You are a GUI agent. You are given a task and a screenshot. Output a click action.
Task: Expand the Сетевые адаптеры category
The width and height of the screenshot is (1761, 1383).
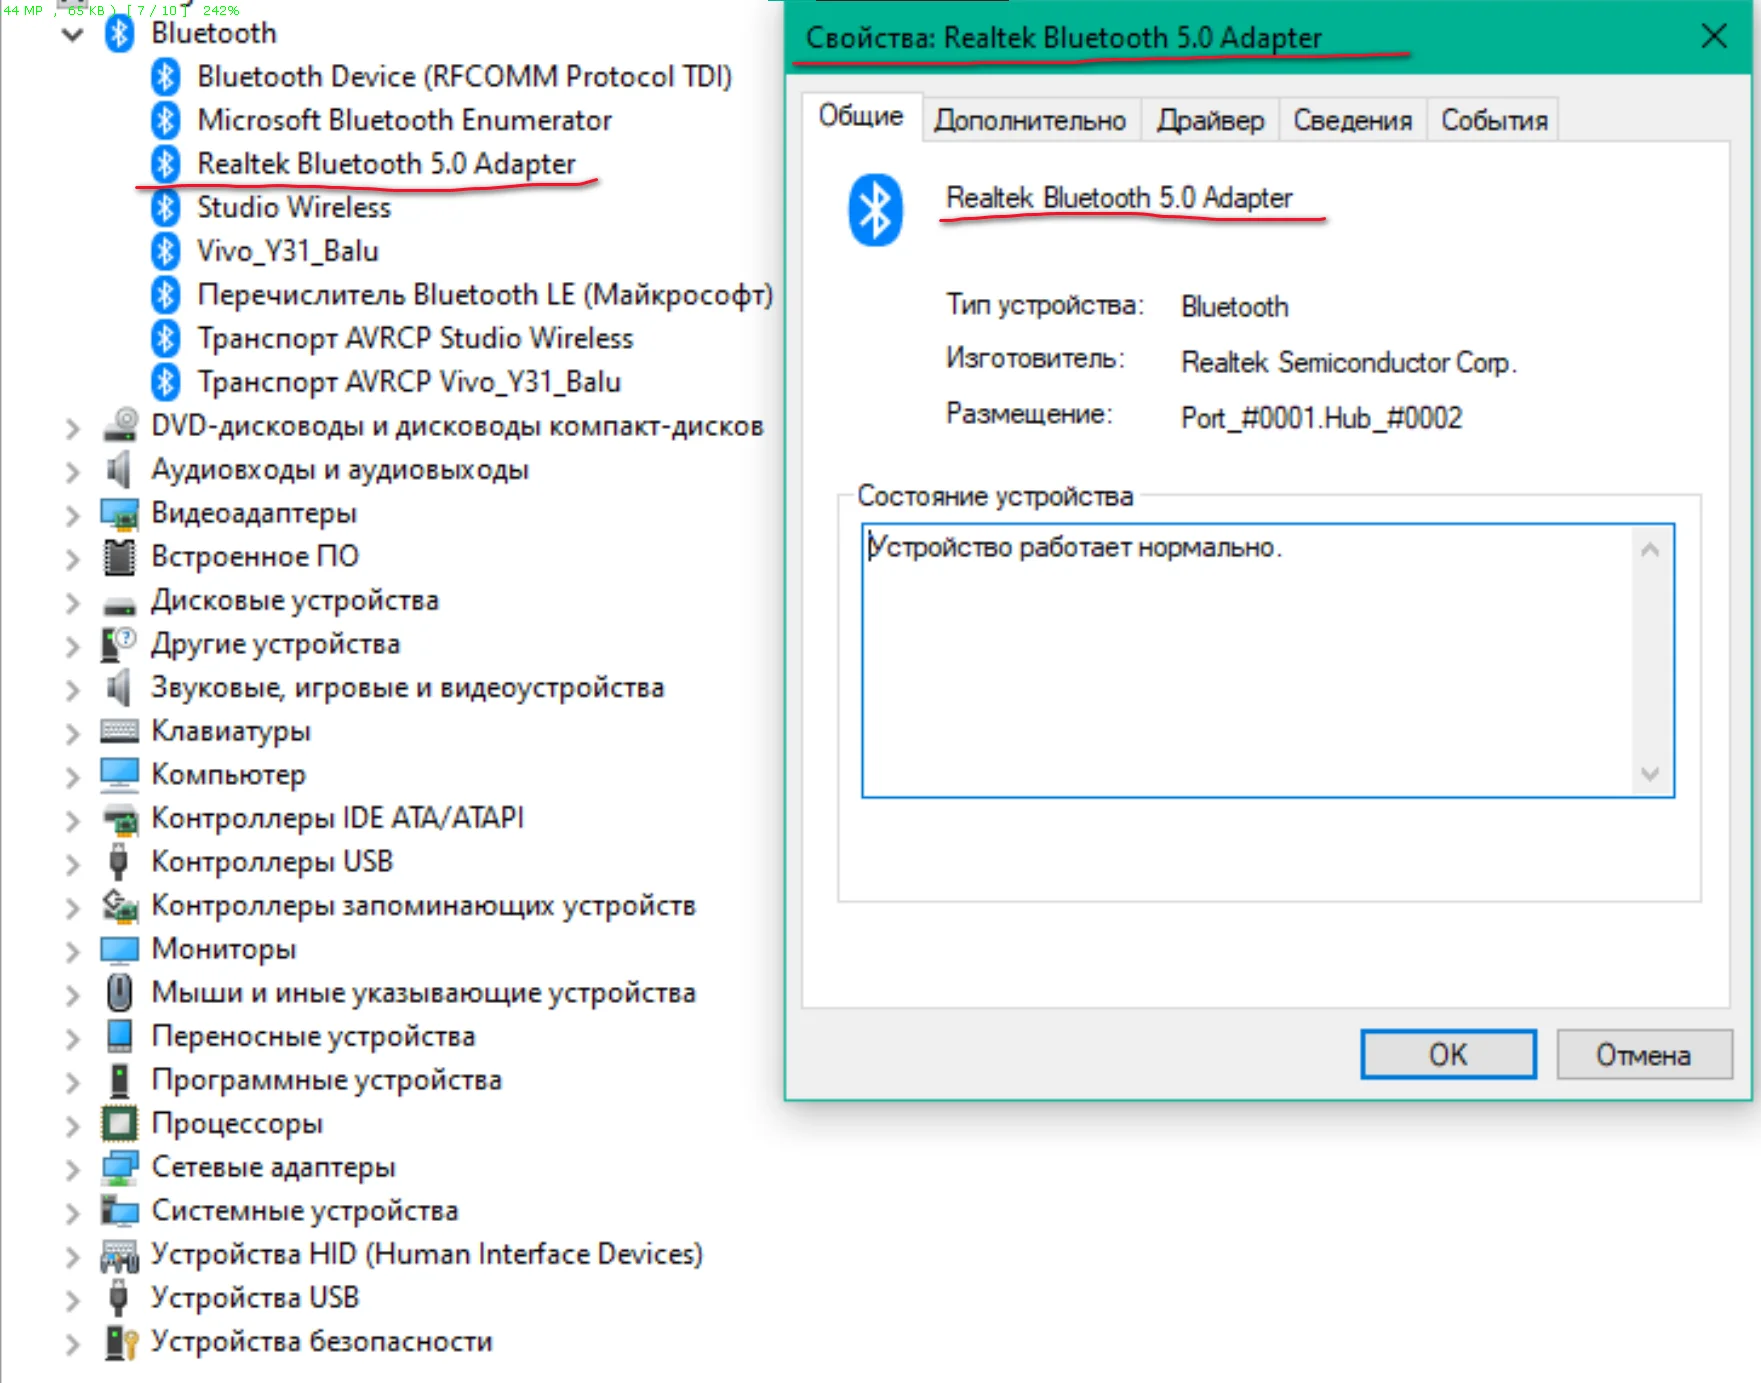[x=73, y=1170]
